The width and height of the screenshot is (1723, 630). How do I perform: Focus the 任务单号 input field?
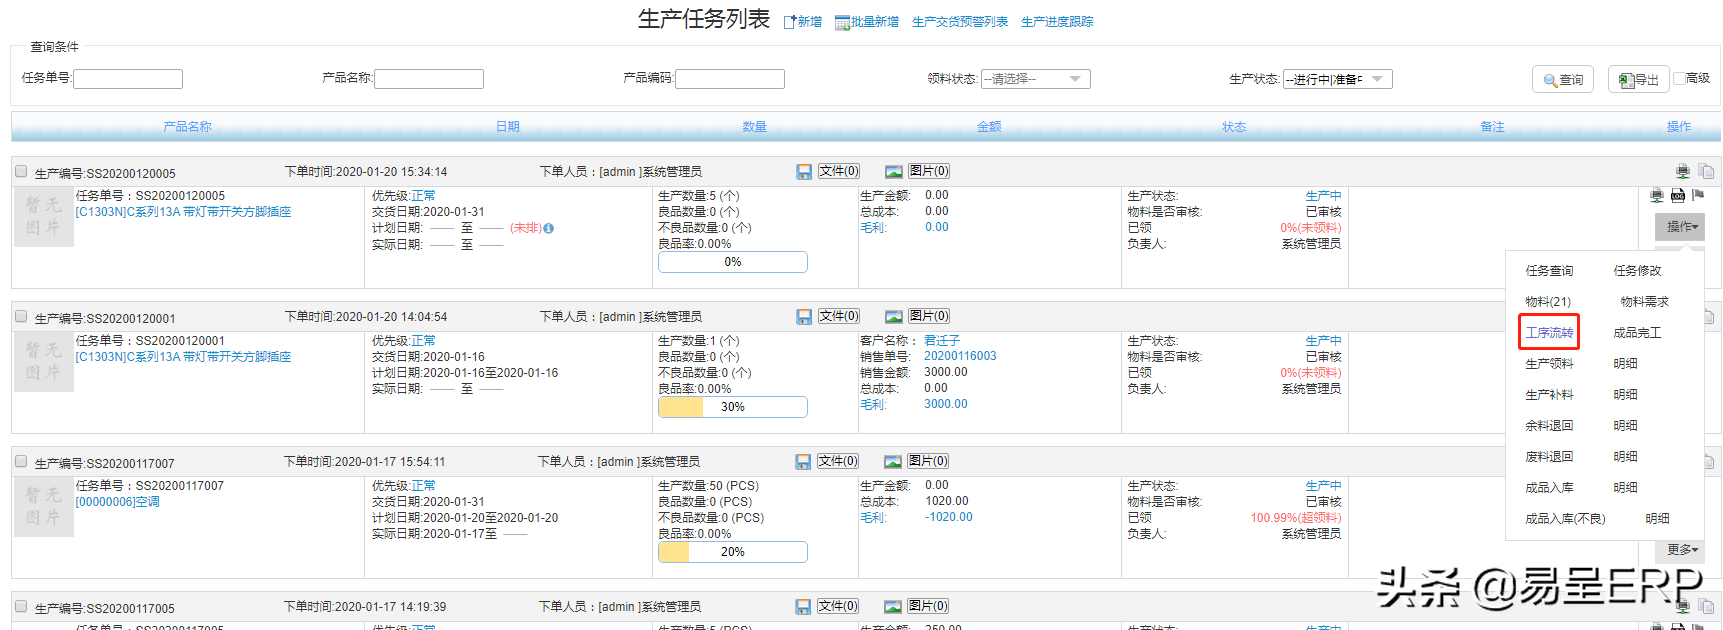pyautogui.click(x=128, y=79)
